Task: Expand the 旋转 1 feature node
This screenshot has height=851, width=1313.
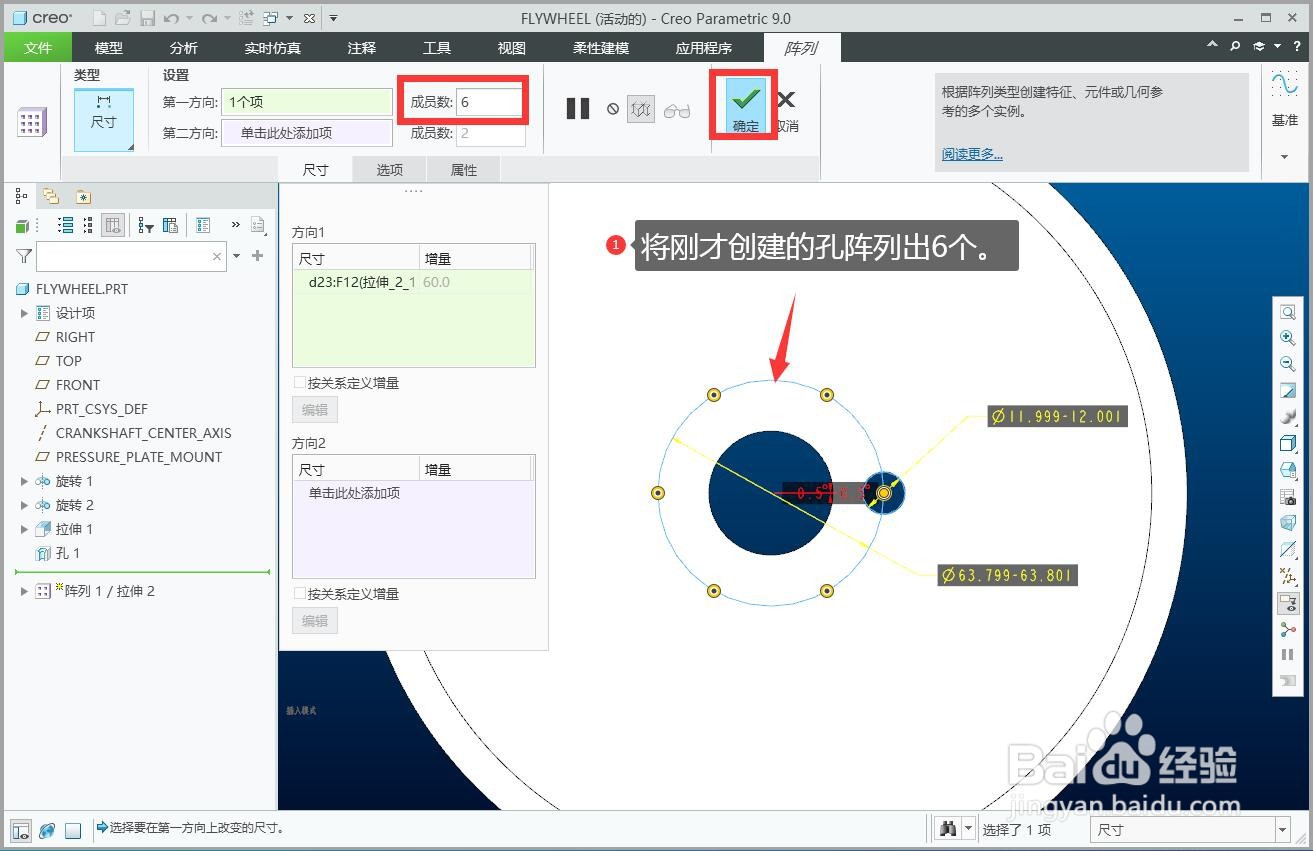Action: pos(24,481)
